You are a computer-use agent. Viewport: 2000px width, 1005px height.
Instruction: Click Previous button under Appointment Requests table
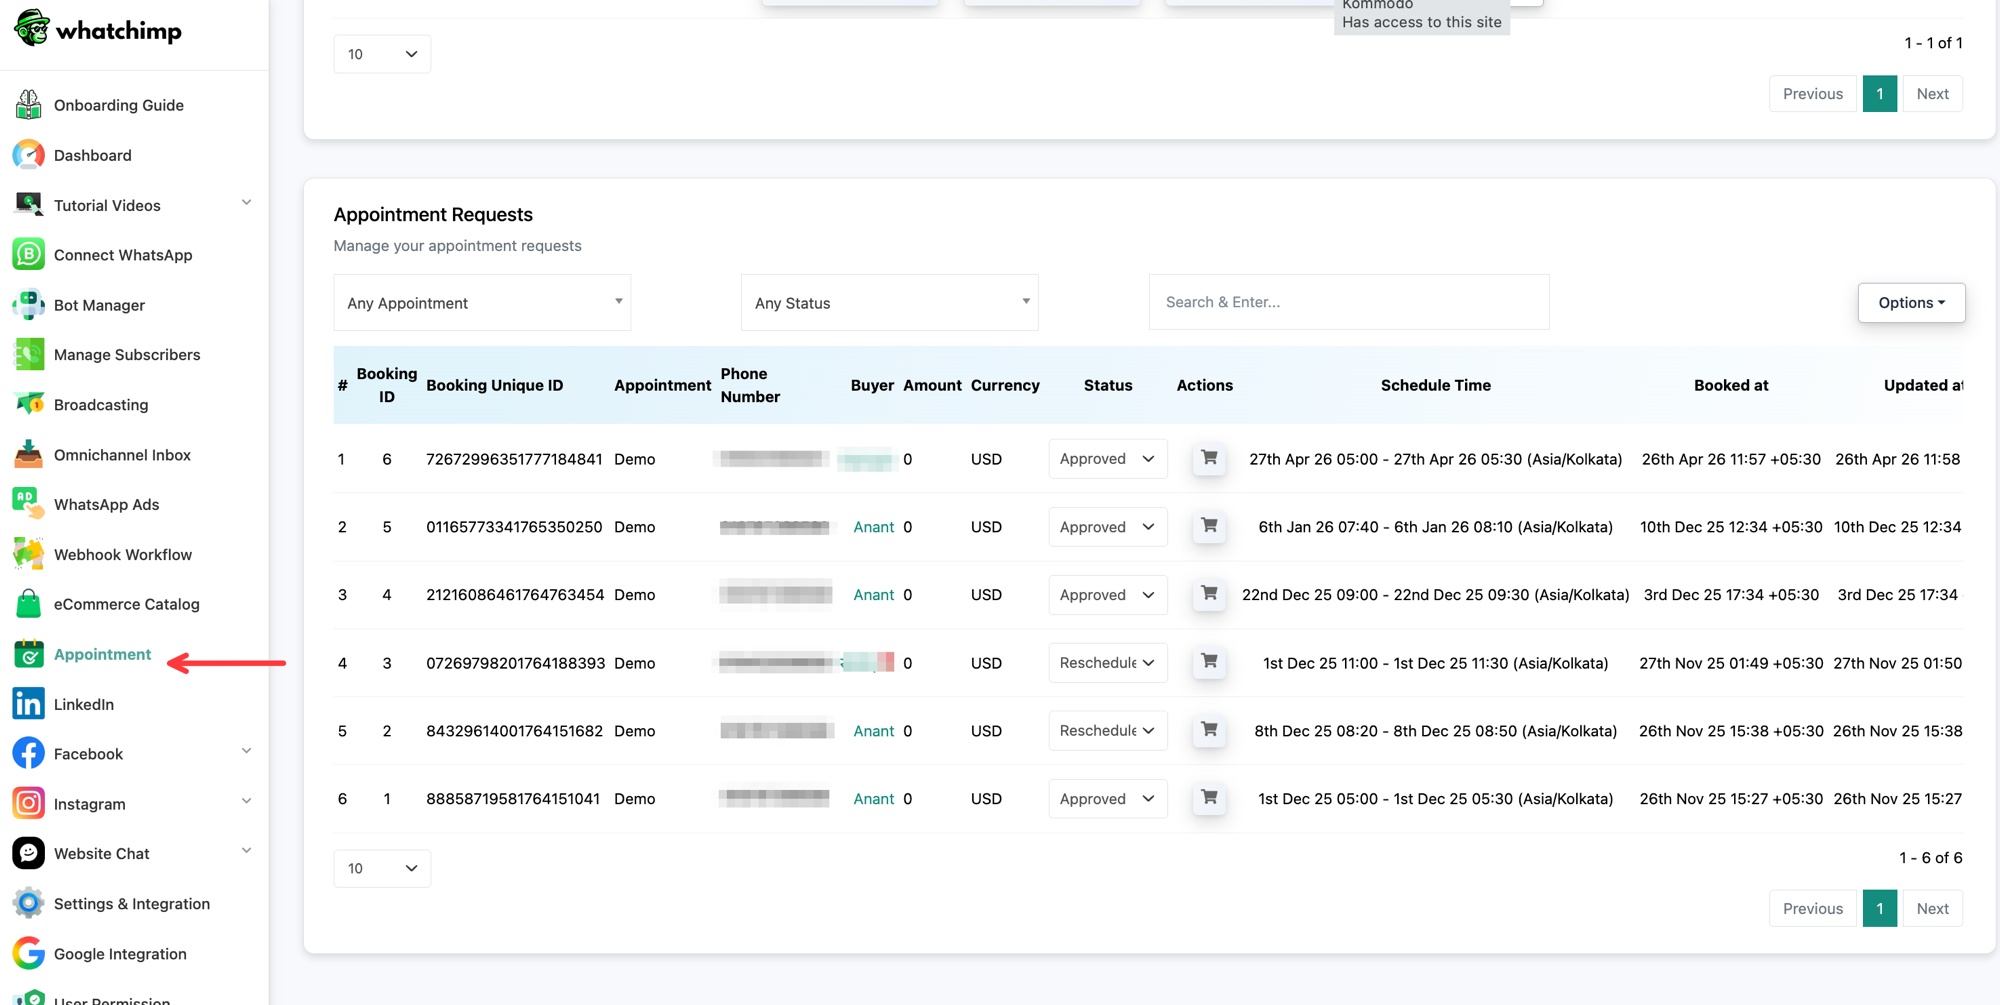tap(1812, 908)
